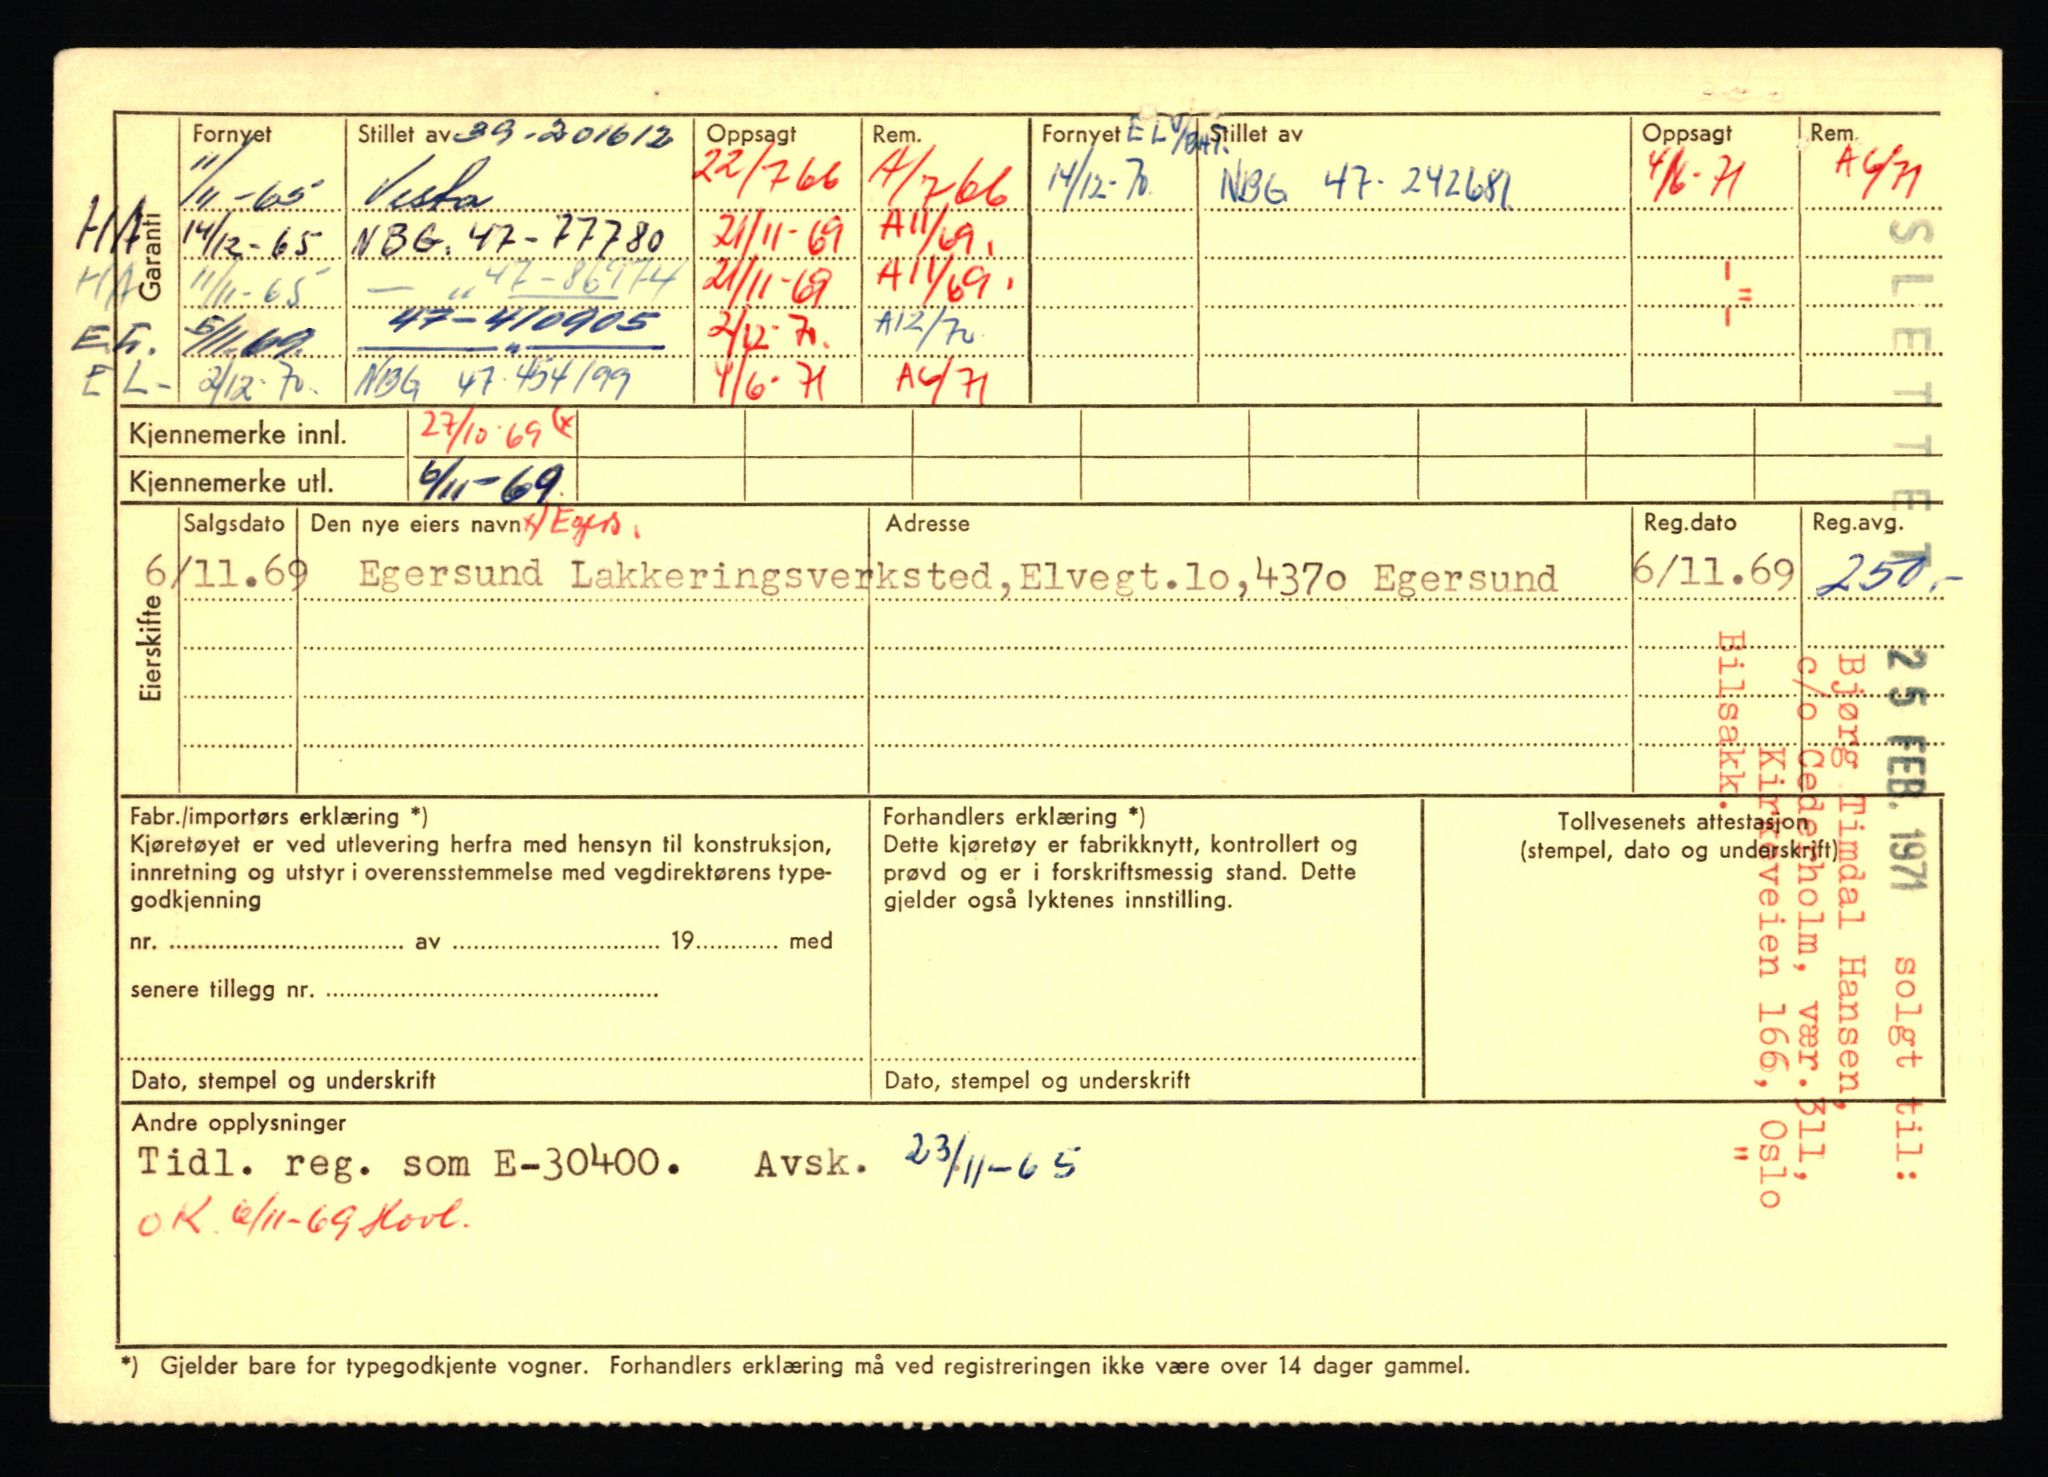Viewport: 2048px width, 1477px height.
Task: Click the 'Kjennemerke innl.' label
Action: 237,435
